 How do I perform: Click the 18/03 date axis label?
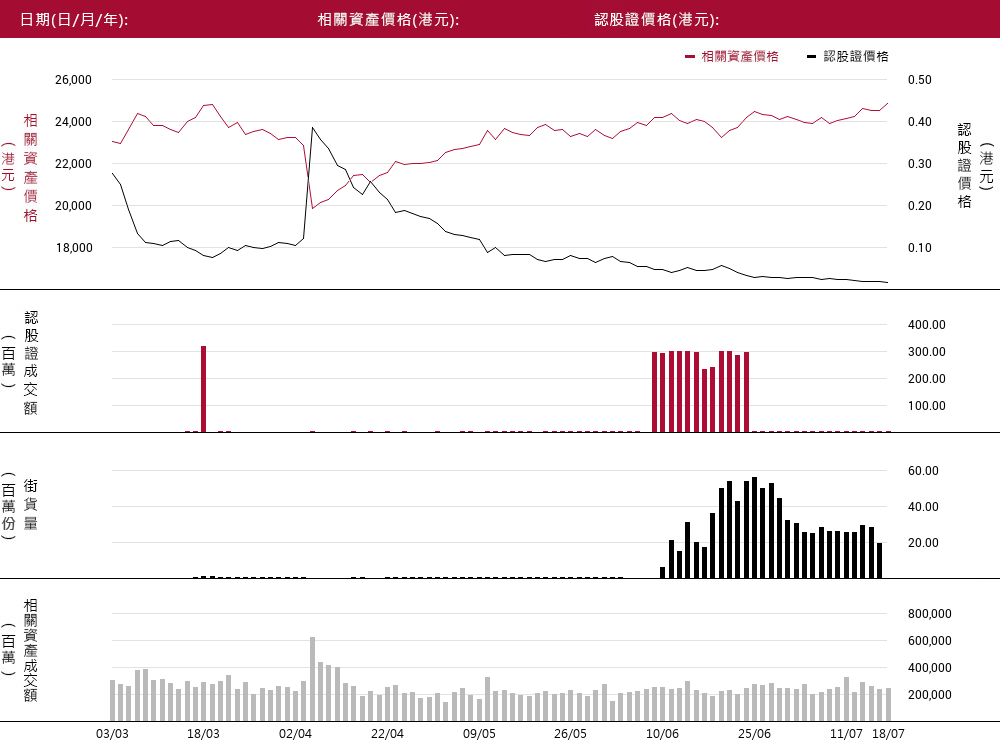tap(203, 734)
